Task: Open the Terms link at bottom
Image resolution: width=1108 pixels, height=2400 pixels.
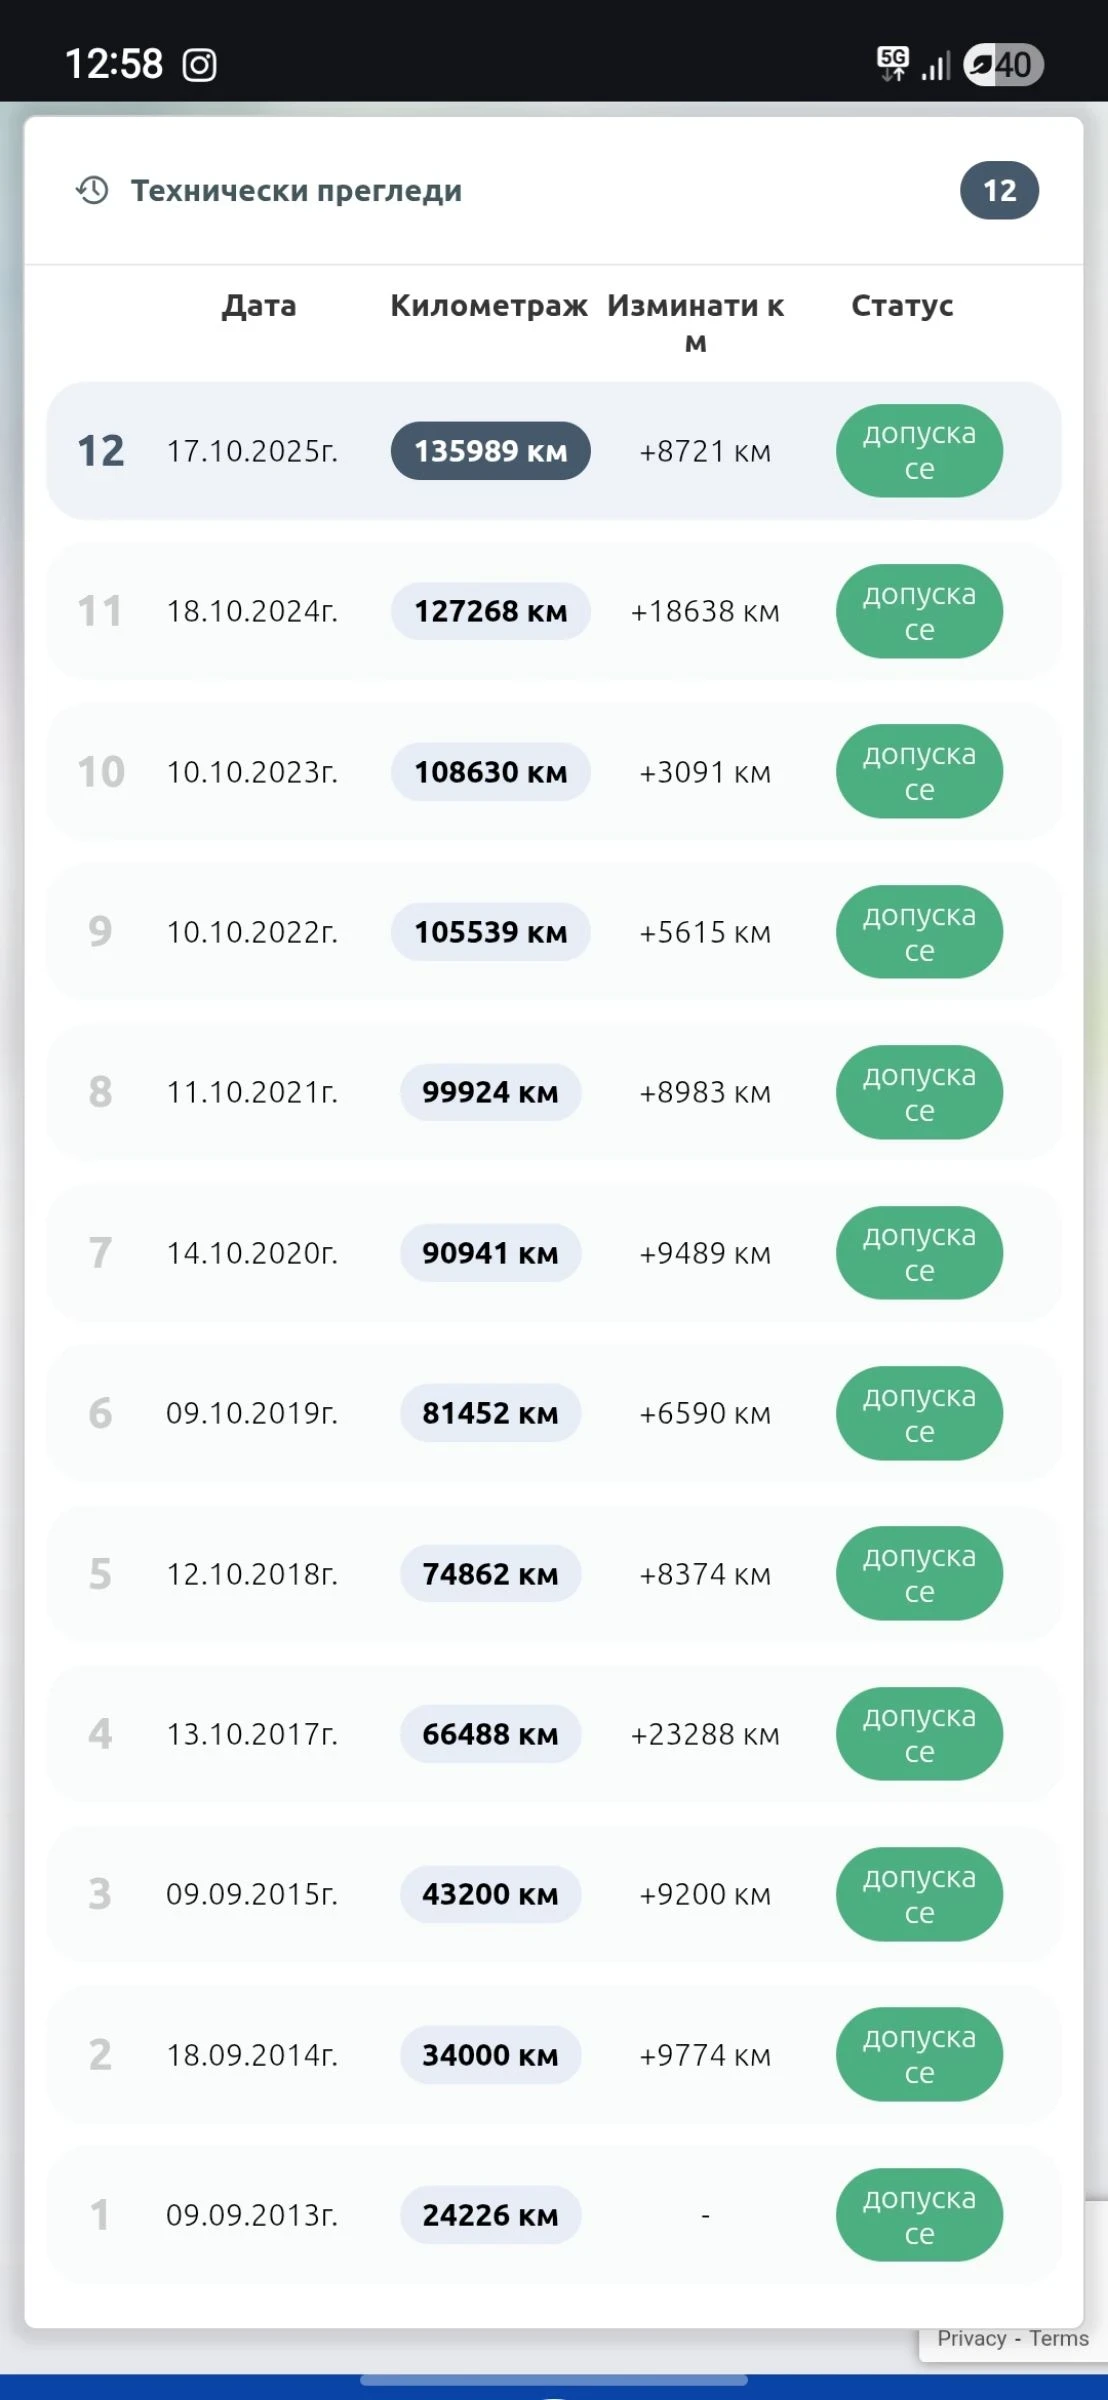Action: point(1058,2338)
